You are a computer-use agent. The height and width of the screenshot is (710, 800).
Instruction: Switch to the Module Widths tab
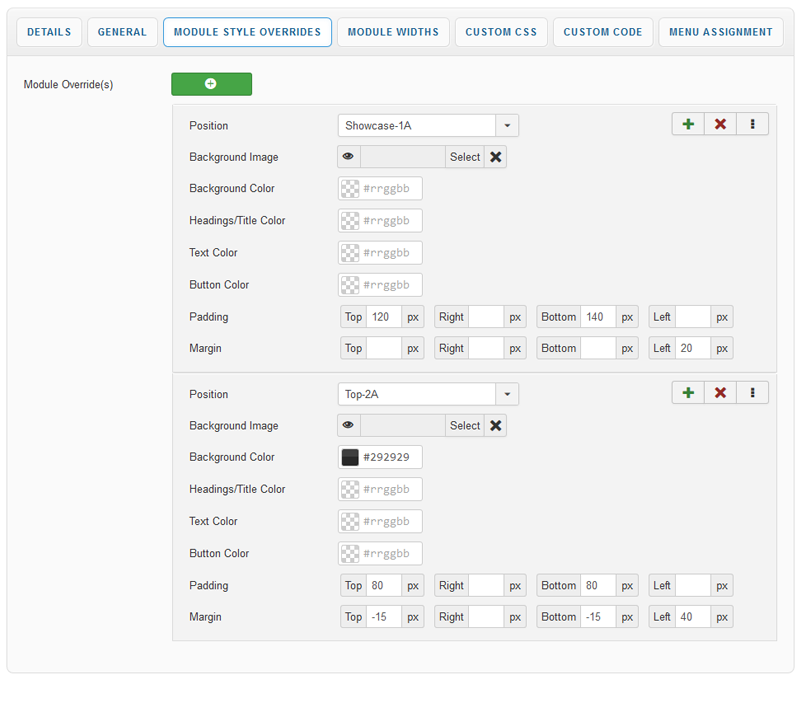click(x=393, y=32)
